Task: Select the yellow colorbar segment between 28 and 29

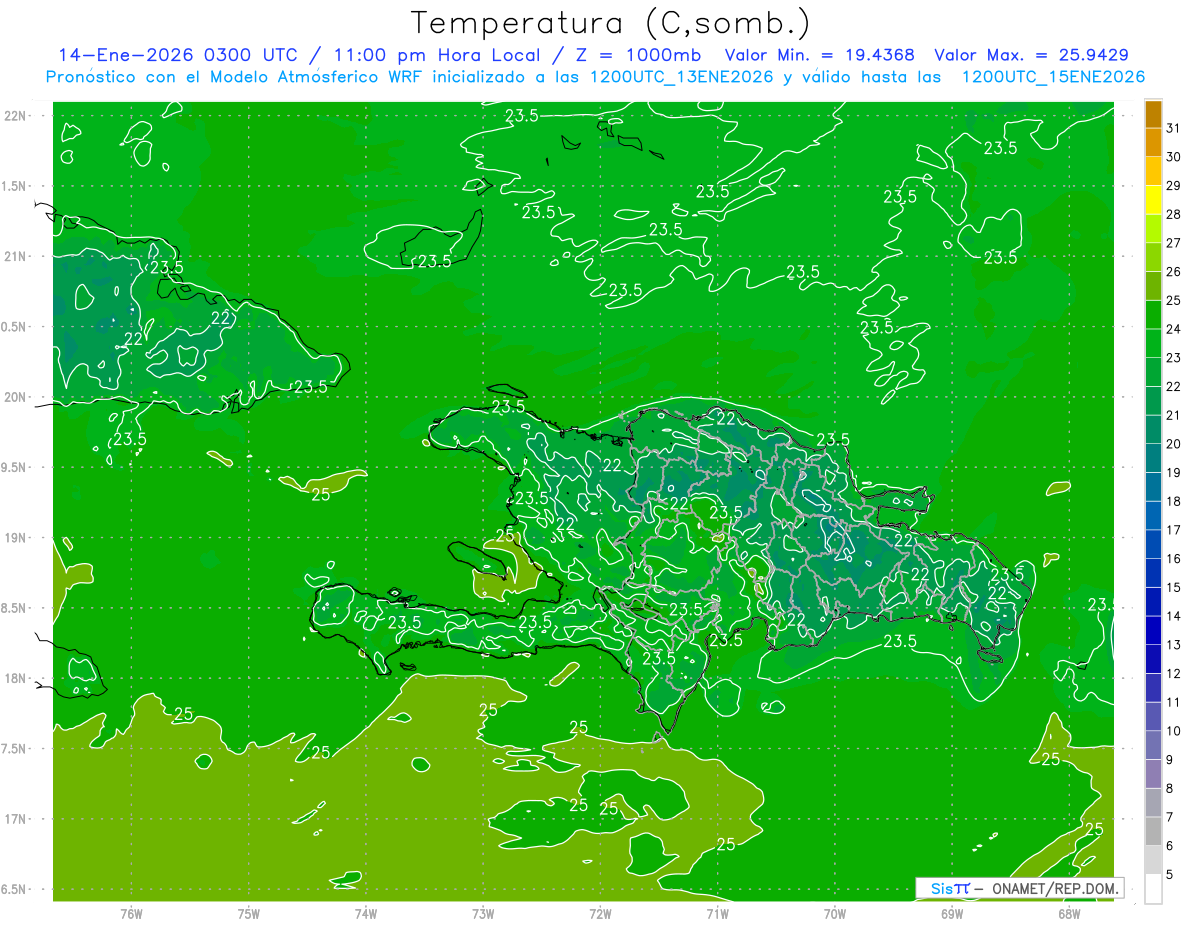Action: click(x=1153, y=200)
